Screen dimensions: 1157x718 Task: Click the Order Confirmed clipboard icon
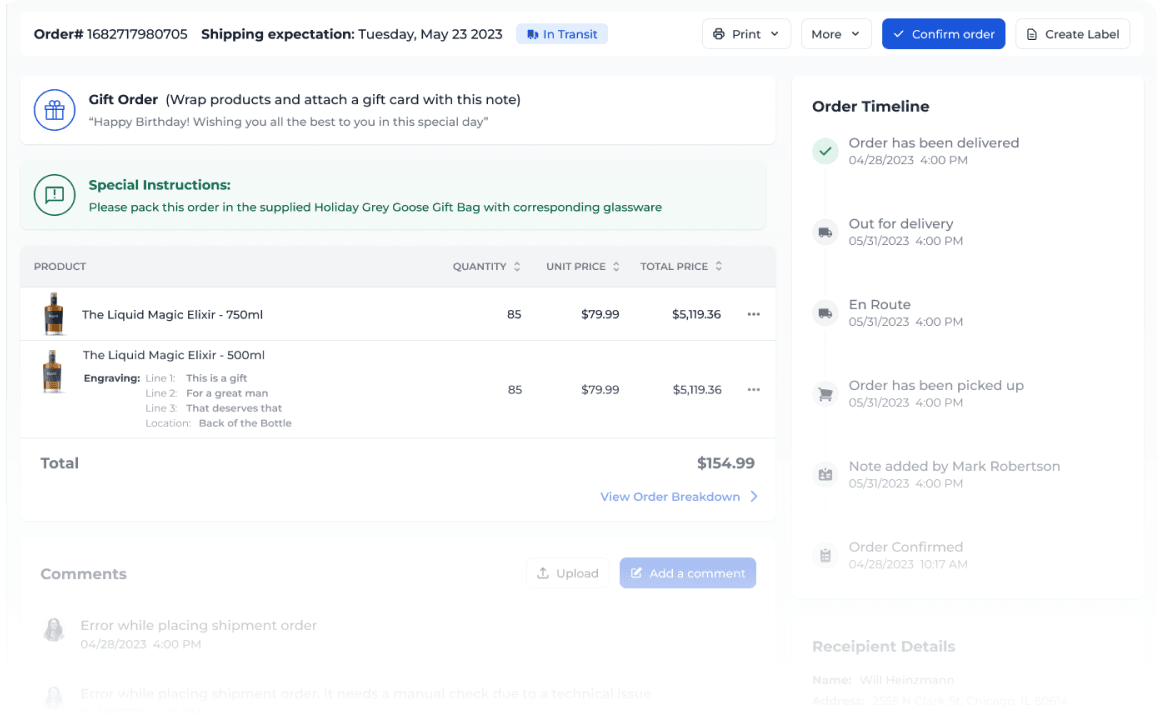825,555
